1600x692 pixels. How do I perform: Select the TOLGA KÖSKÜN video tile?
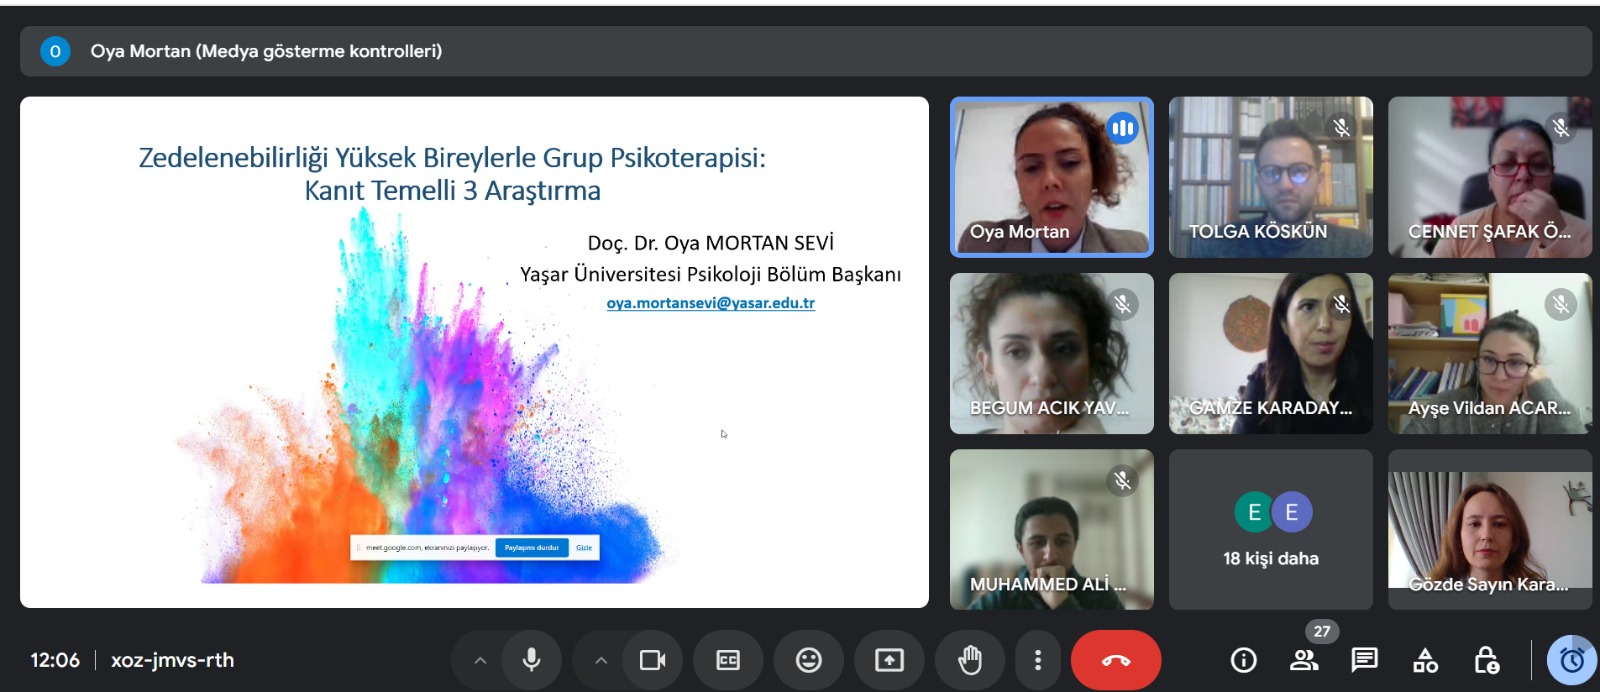coord(1270,177)
